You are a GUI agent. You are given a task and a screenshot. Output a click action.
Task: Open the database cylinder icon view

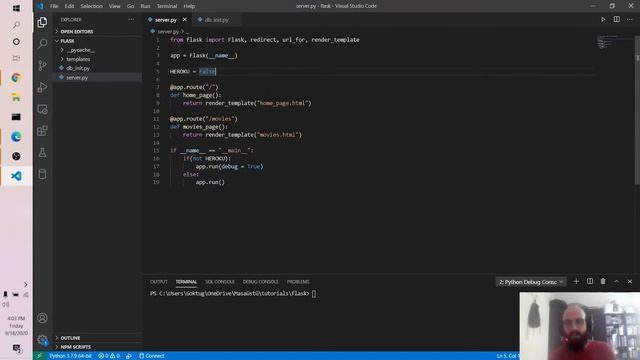[42, 174]
